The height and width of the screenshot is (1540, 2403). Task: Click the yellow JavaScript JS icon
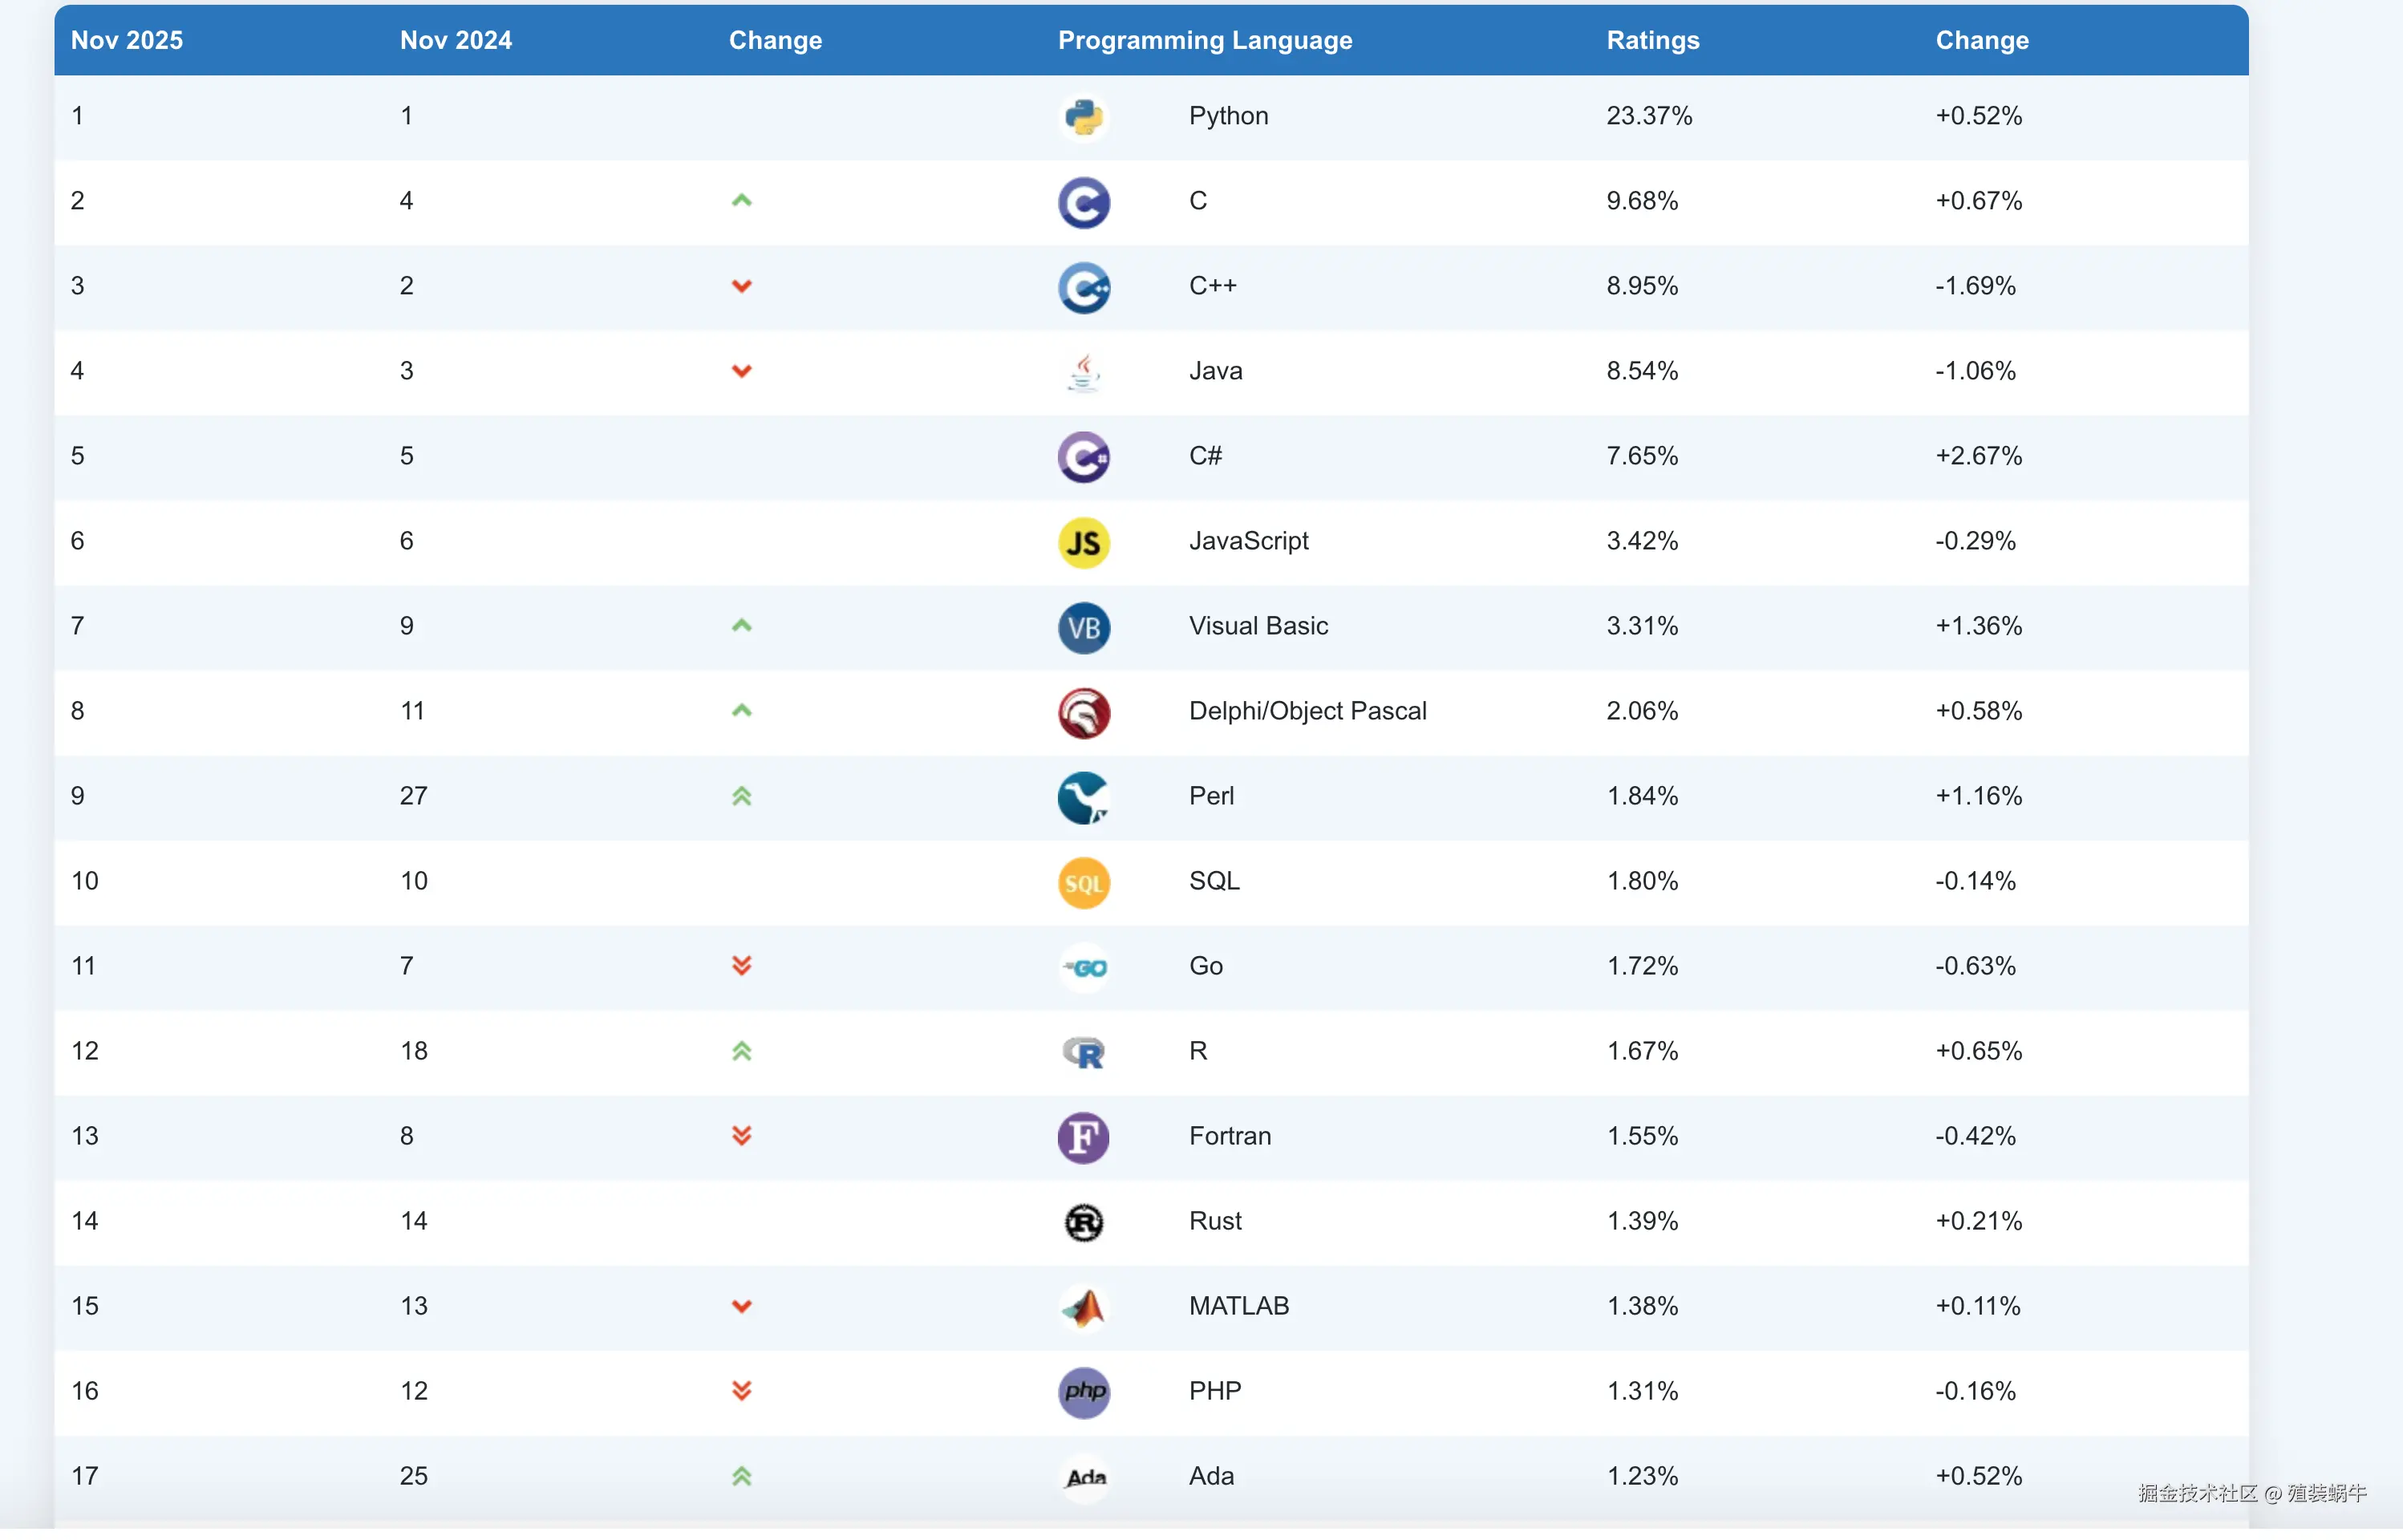(x=1084, y=543)
